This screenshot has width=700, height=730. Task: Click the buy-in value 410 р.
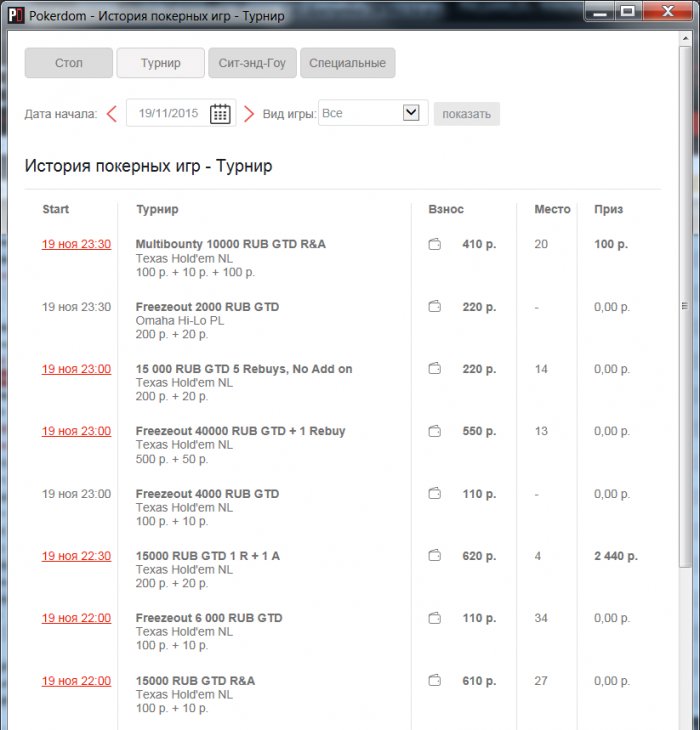[479, 244]
